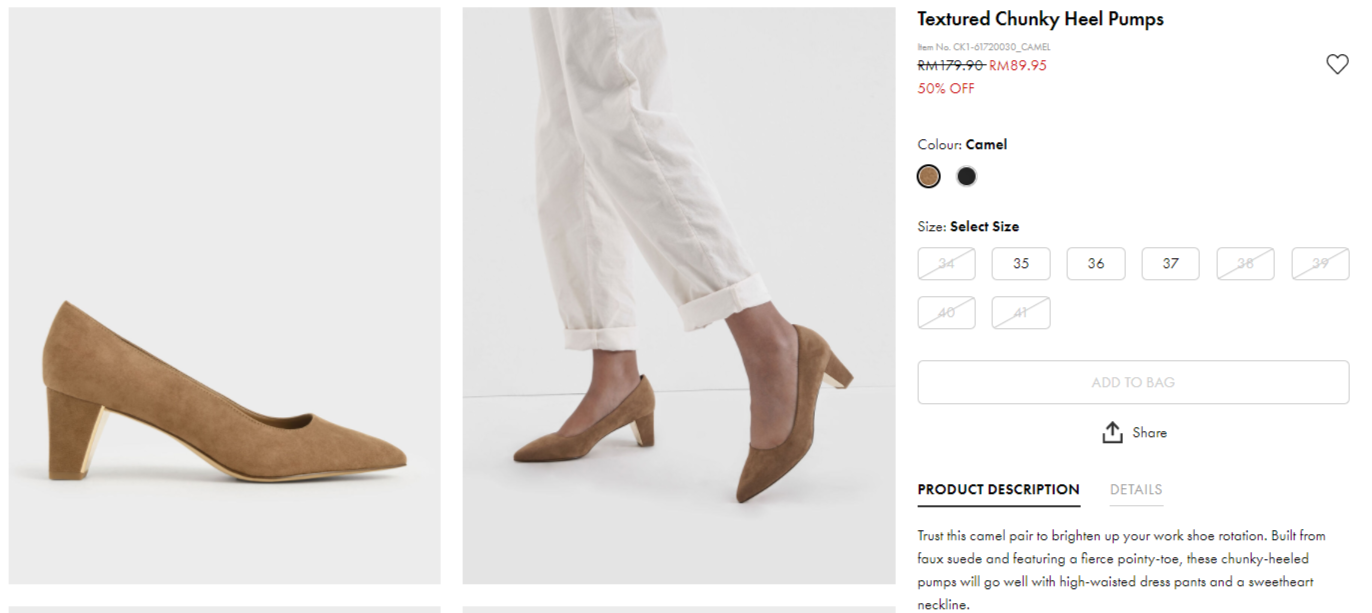The width and height of the screenshot is (1372, 613).
Task: Click unavailable size 39
Action: click(1320, 264)
